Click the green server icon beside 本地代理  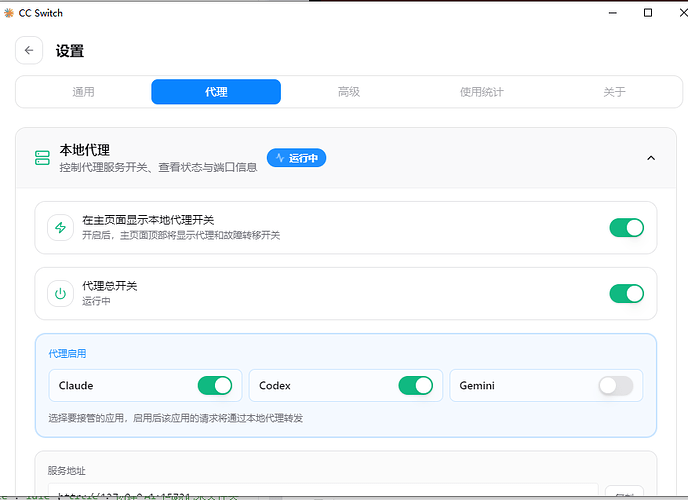pyautogui.click(x=42, y=158)
